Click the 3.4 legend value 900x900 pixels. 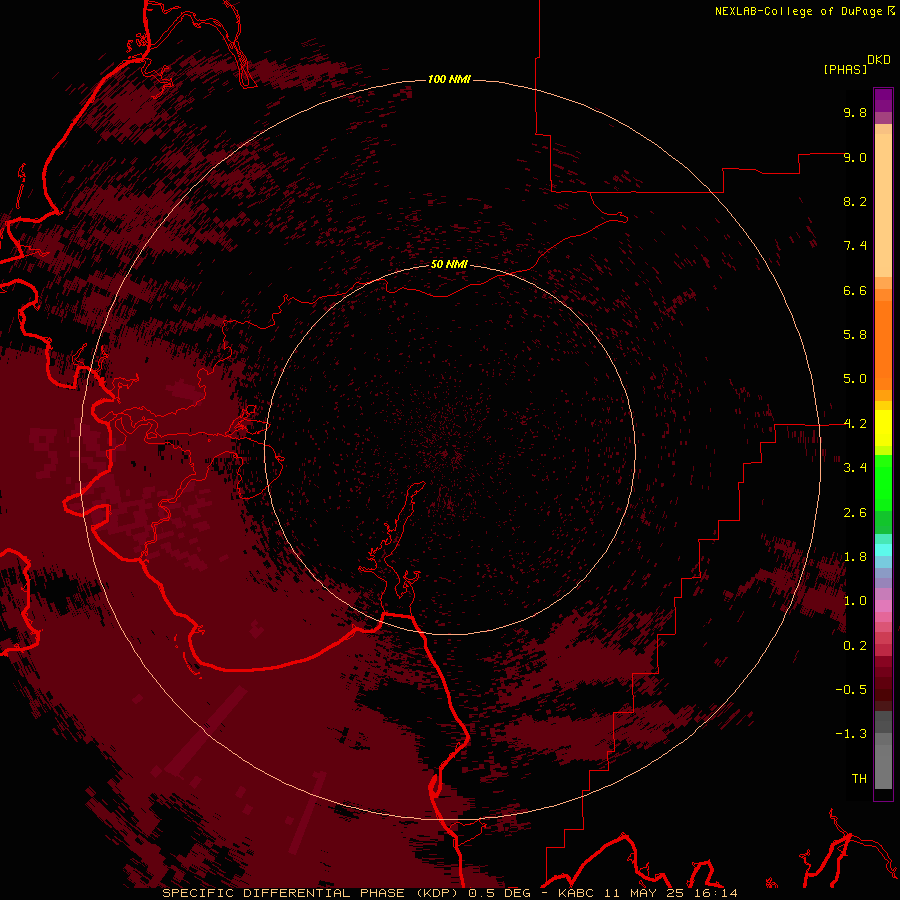click(x=855, y=468)
